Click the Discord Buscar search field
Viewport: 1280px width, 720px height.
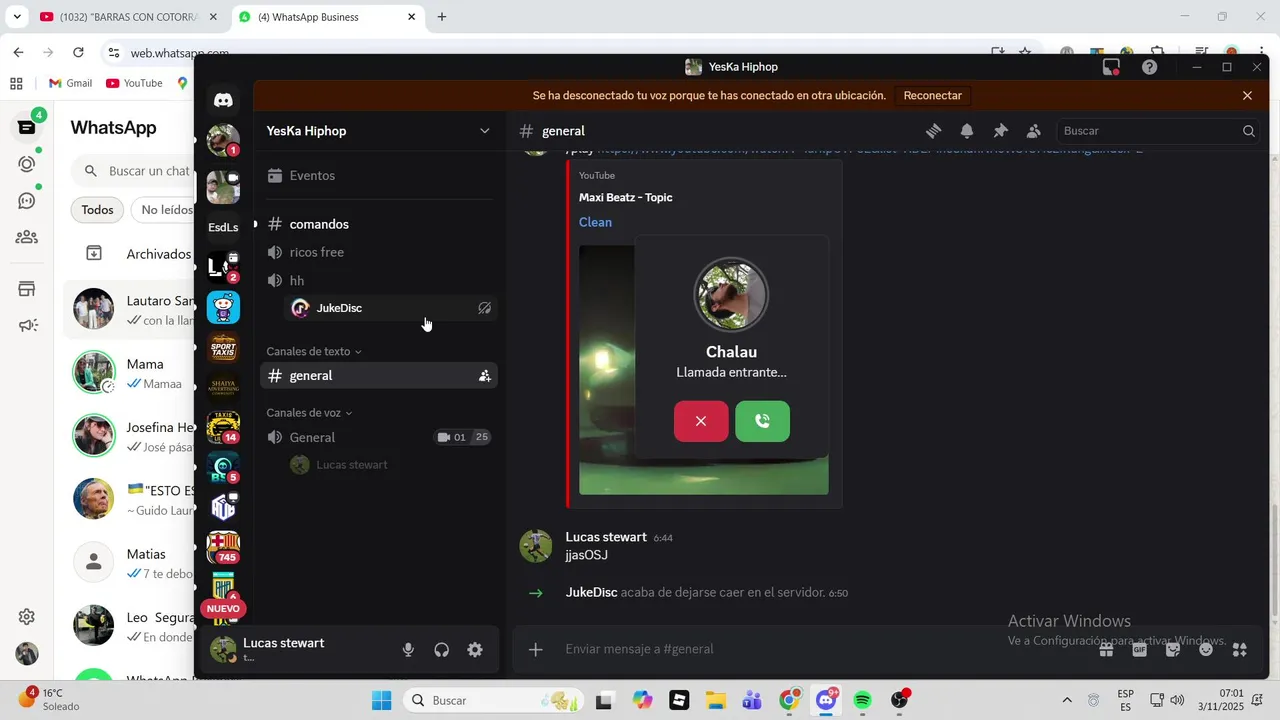(x=1158, y=131)
